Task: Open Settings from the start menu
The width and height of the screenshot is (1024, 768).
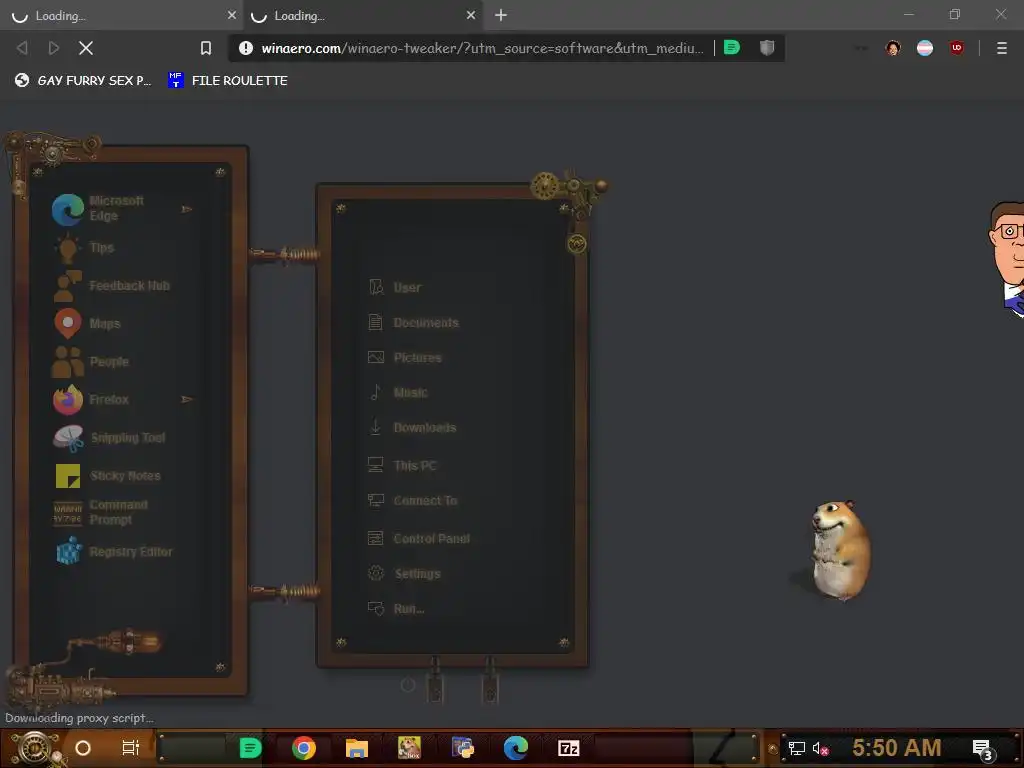Action: [x=404, y=574]
